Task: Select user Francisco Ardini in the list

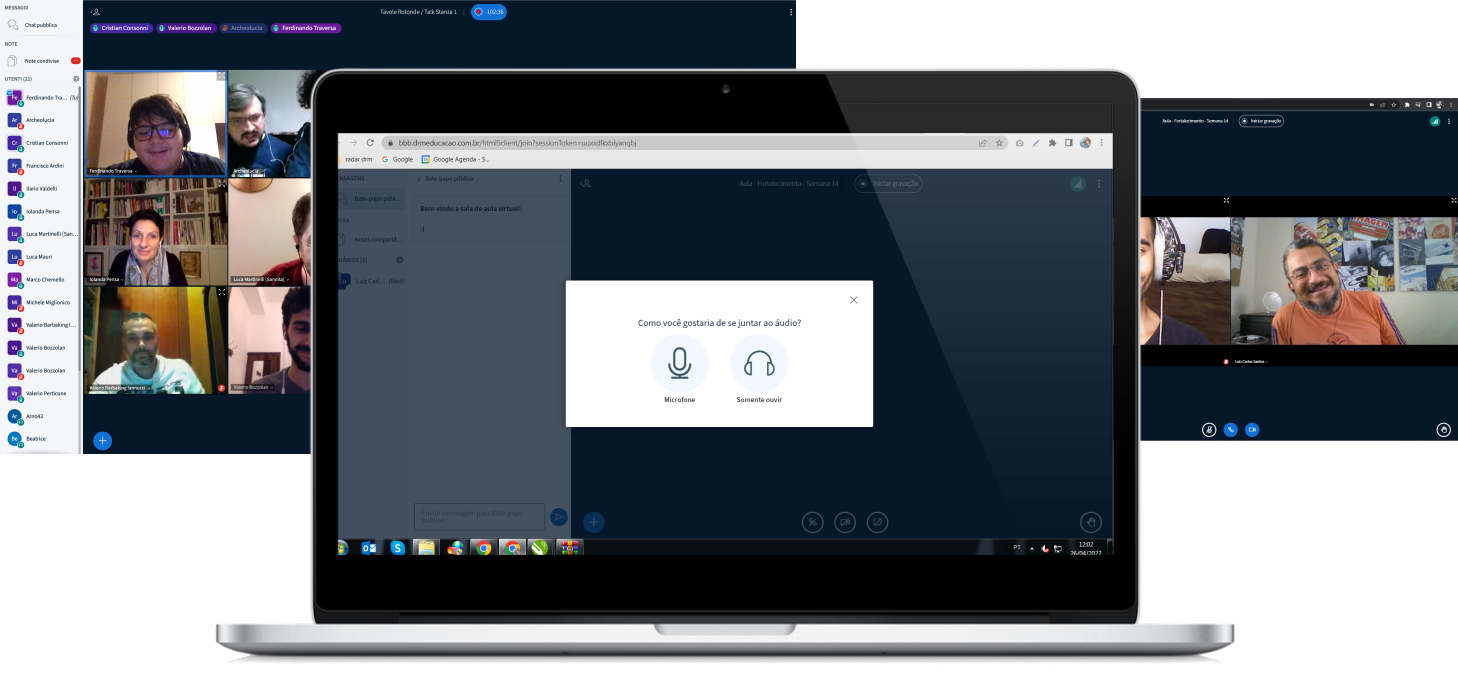Action: (x=42, y=166)
